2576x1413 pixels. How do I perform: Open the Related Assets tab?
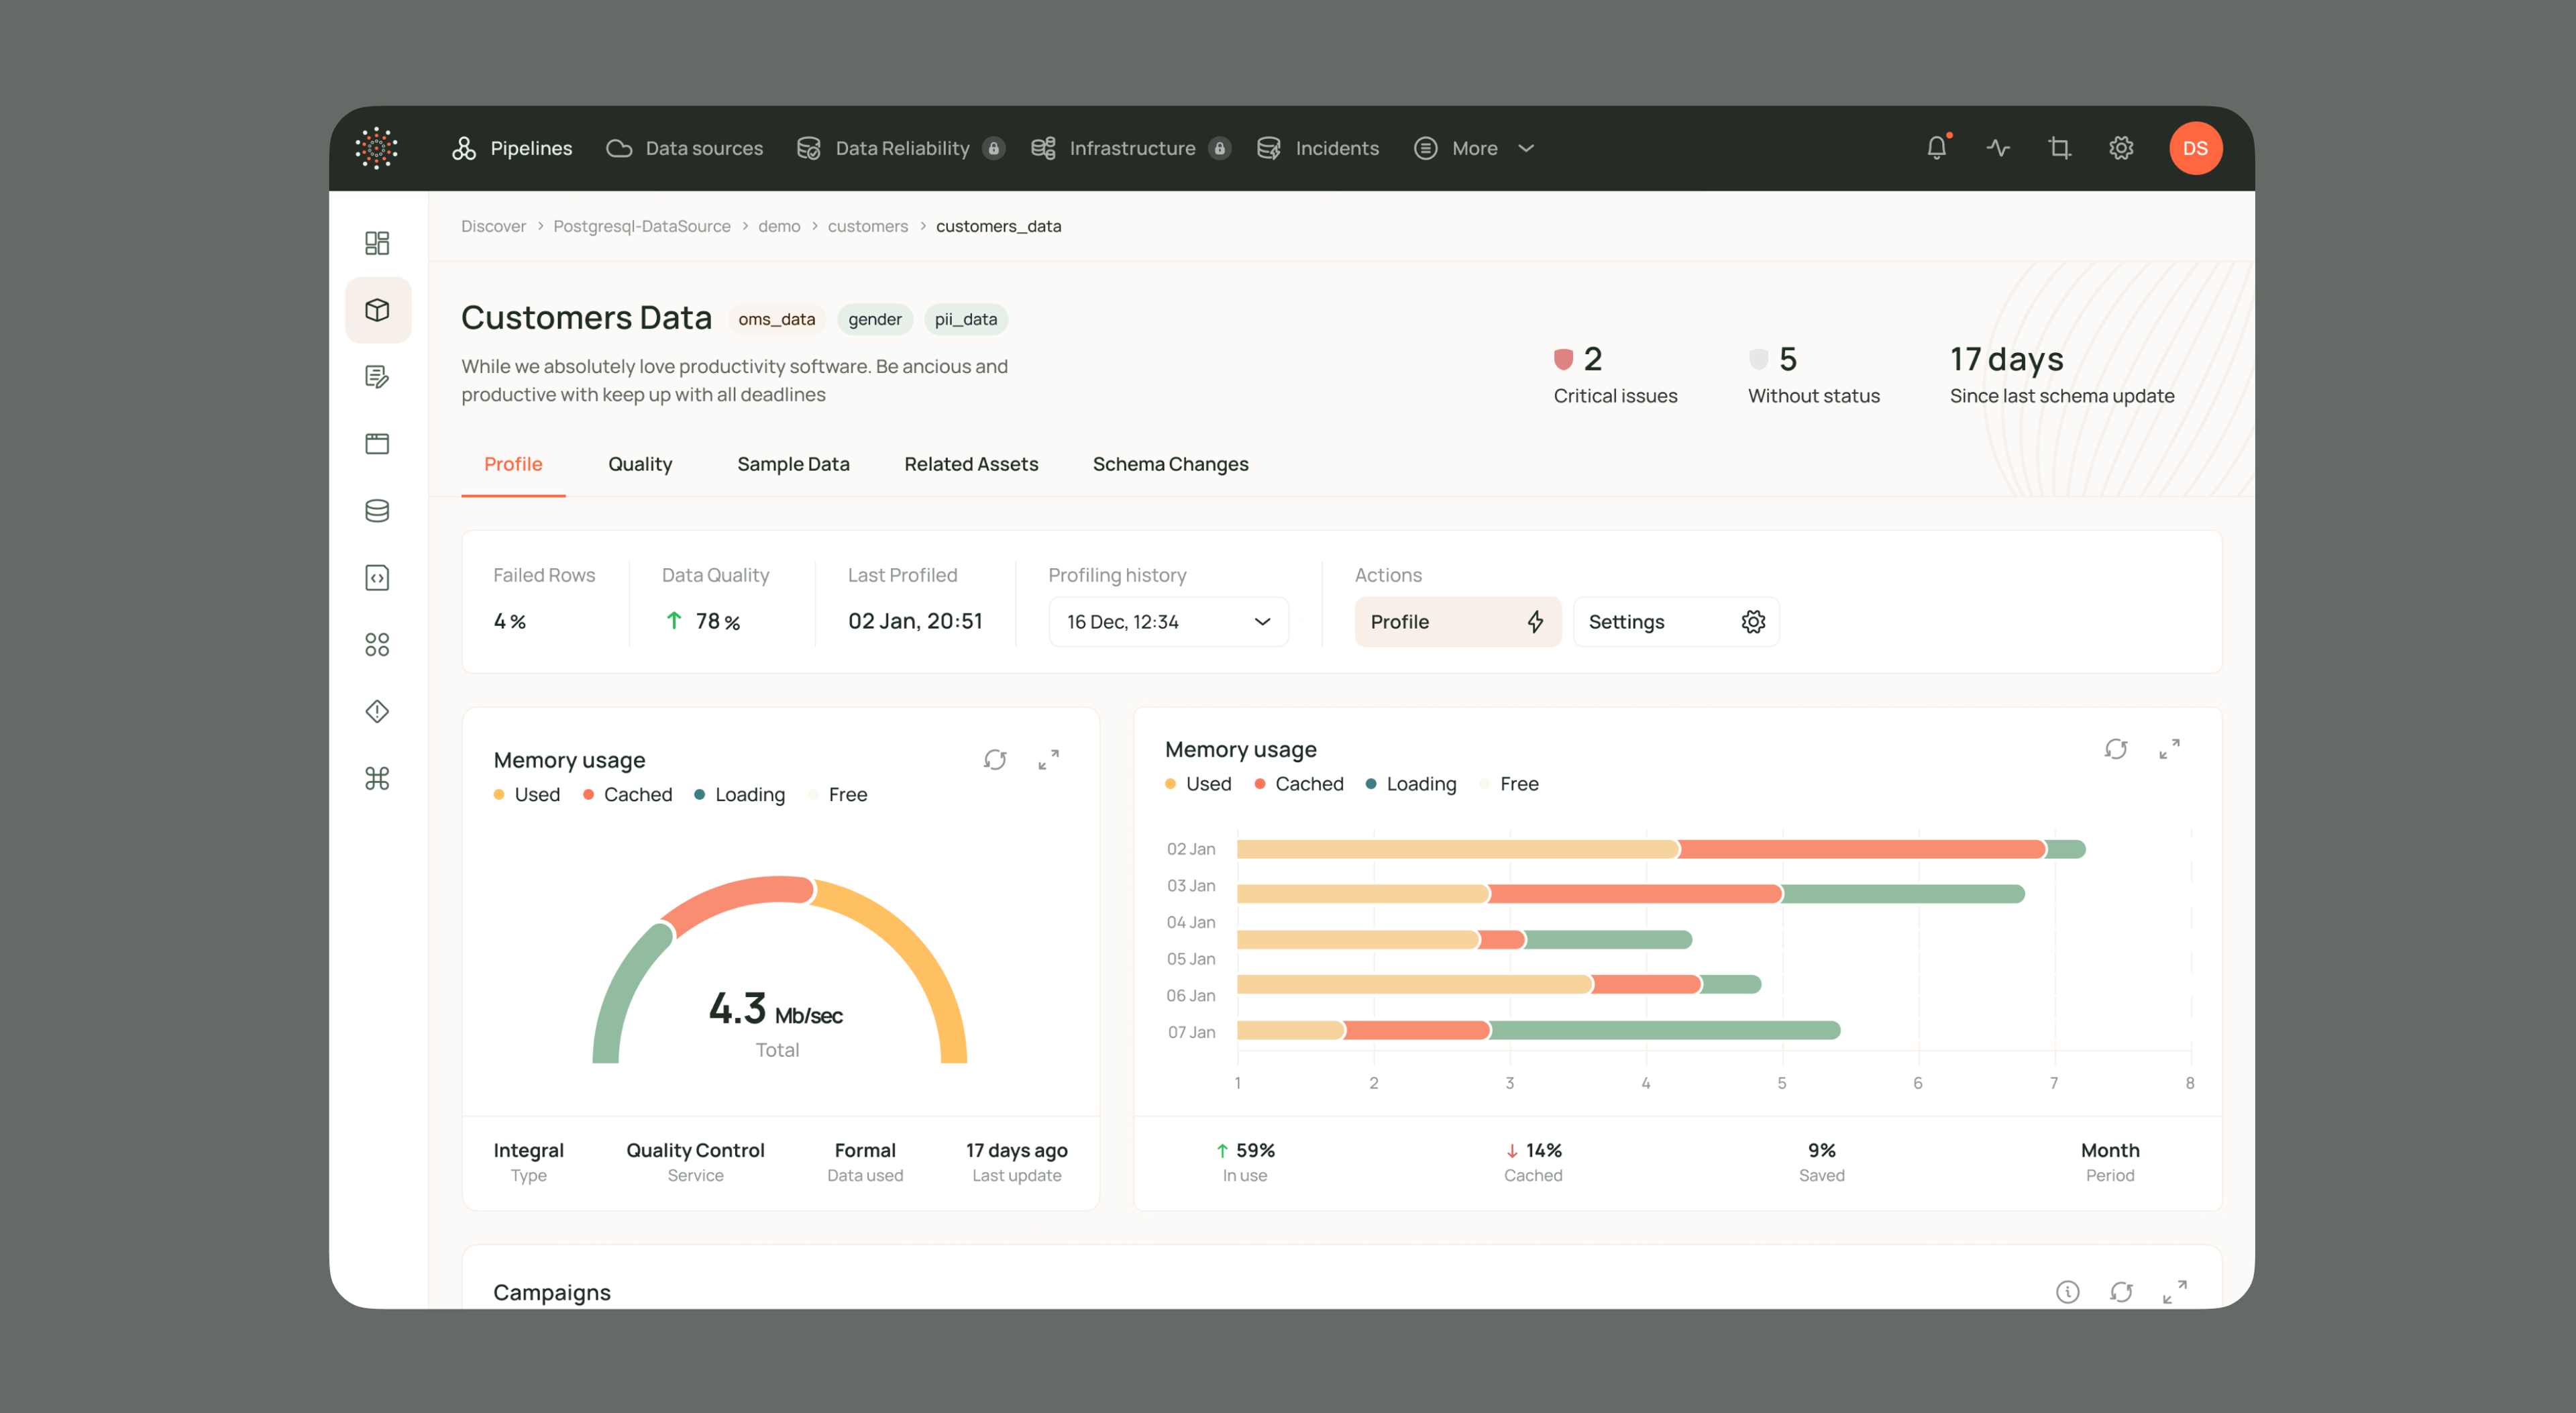[971, 464]
